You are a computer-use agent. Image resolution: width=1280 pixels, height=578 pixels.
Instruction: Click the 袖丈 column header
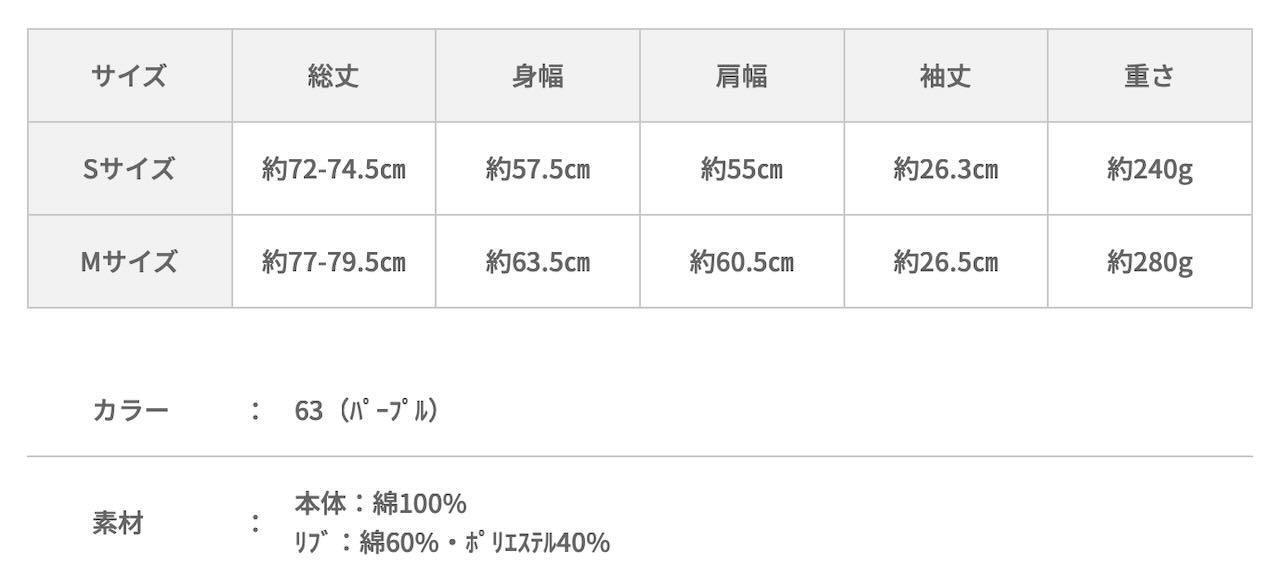click(x=946, y=76)
